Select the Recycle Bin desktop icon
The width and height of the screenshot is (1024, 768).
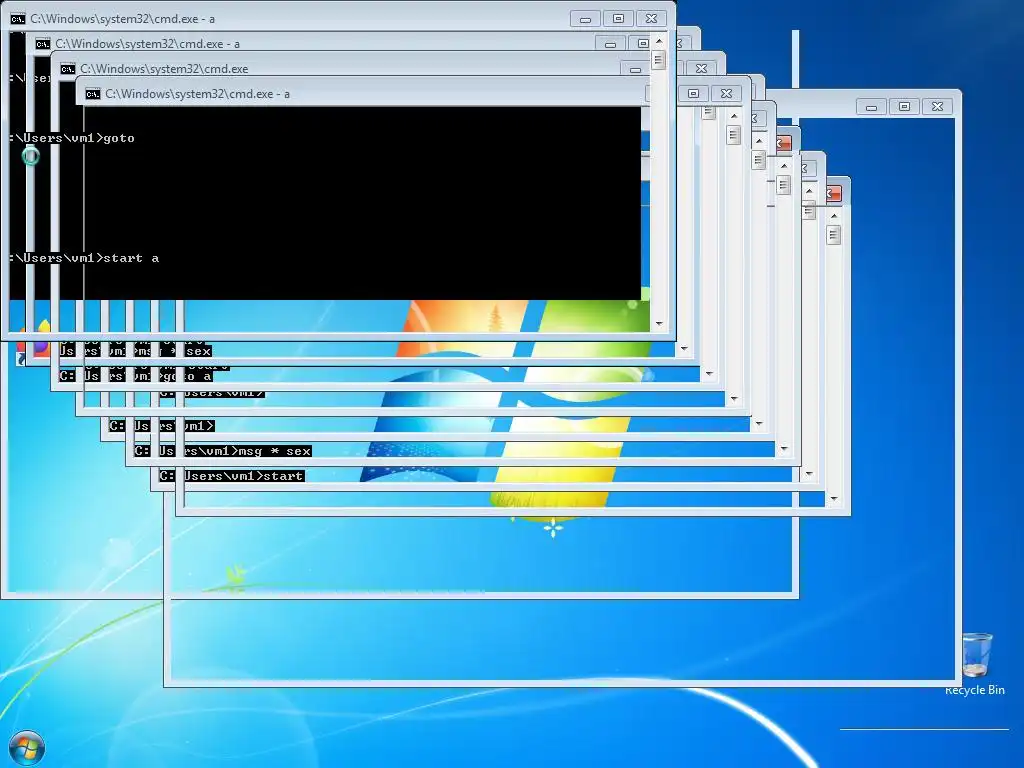(x=975, y=664)
